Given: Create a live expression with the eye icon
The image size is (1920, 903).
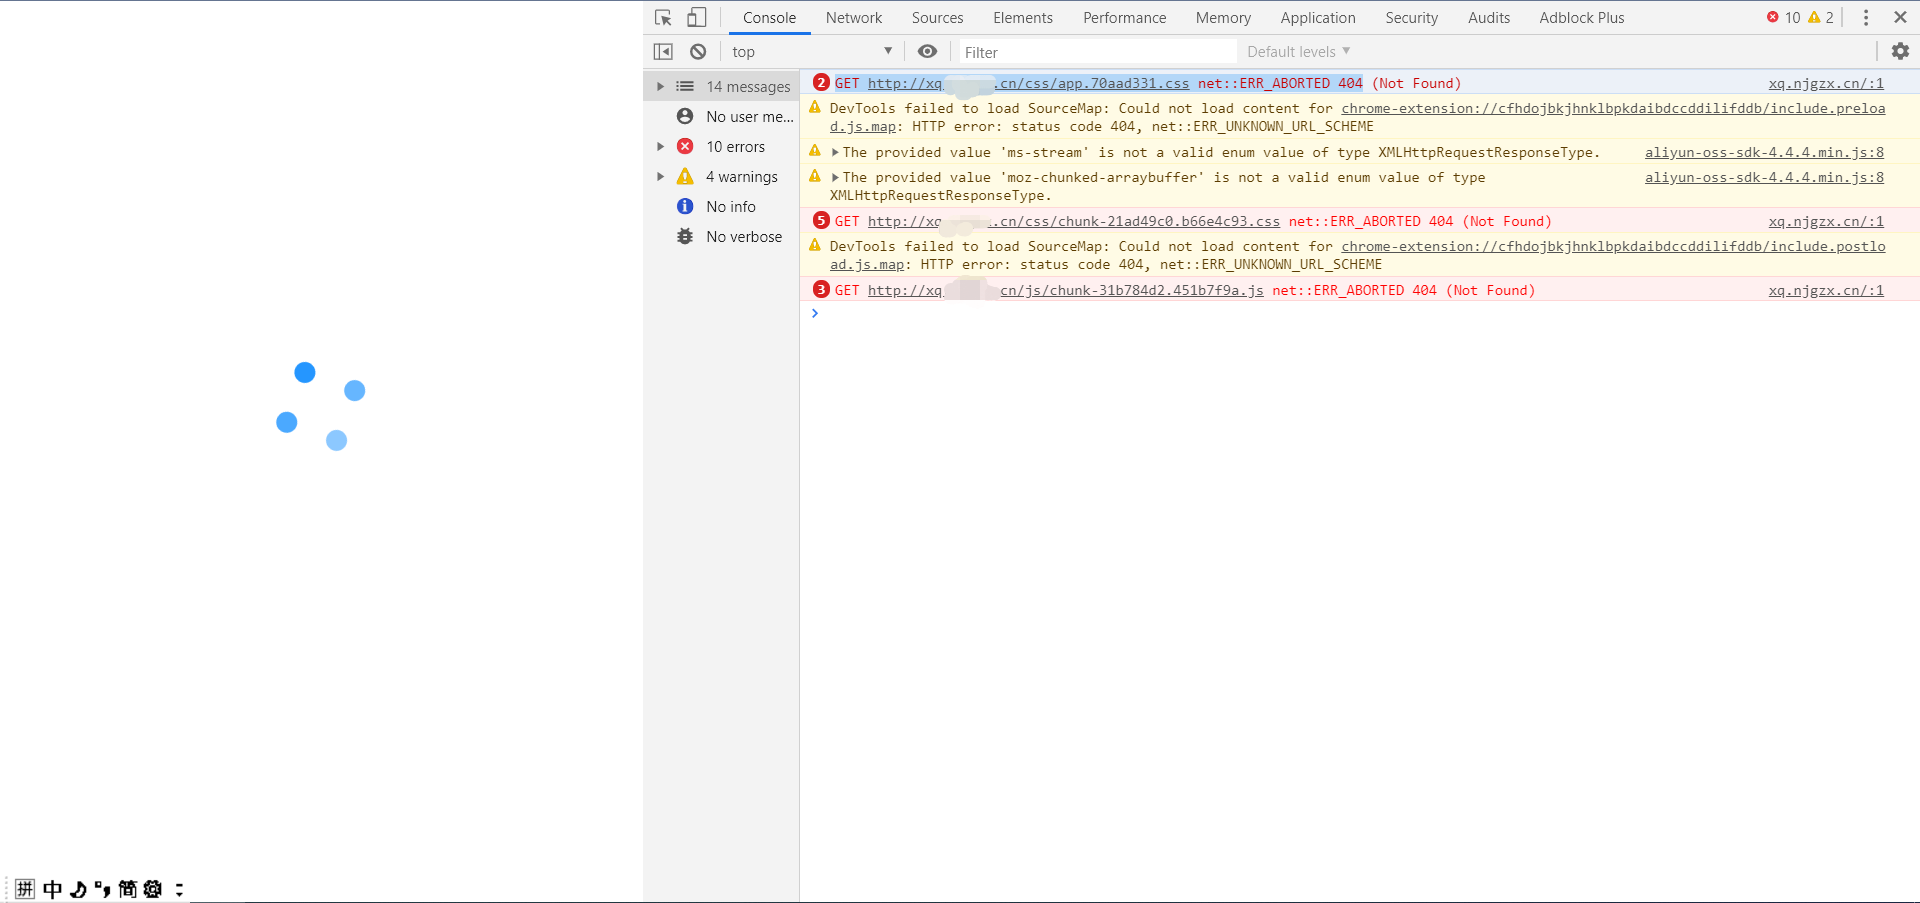Looking at the screenshot, I should 927,51.
